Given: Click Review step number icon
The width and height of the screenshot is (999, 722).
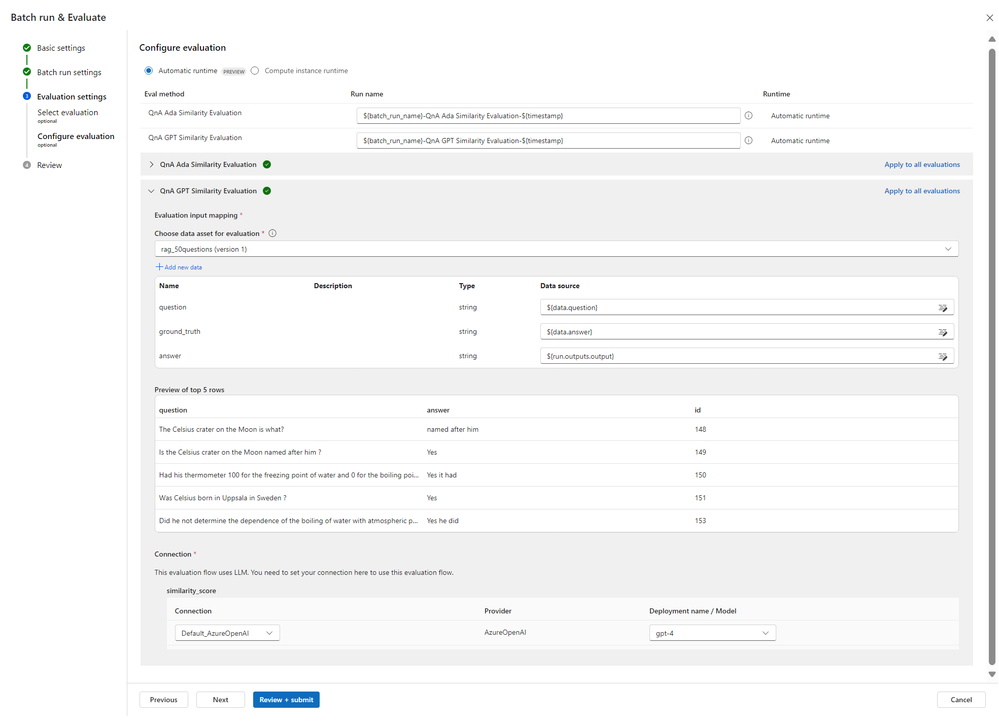Looking at the screenshot, I should click(27, 165).
